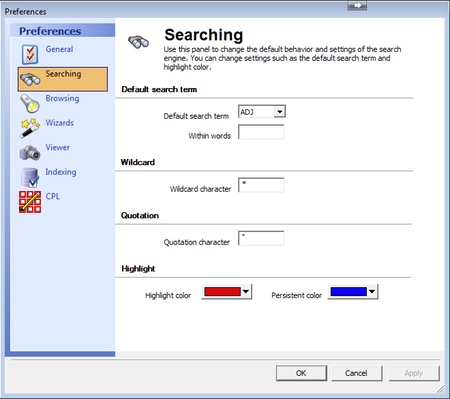Click the Wildcard character input field
The image size is (450, 399).
[x=261, y=185]
